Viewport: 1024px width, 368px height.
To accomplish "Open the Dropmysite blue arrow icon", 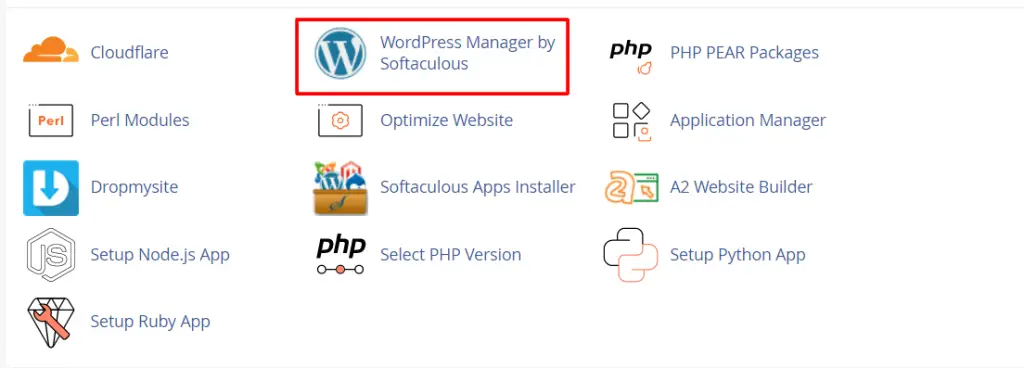I will coord(51,188).
